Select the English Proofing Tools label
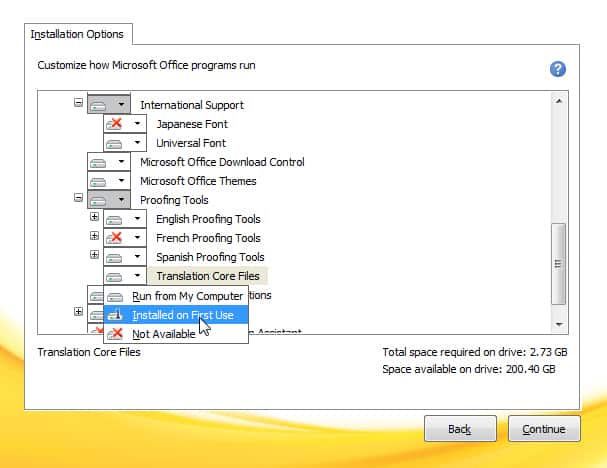 coord(208,219)
